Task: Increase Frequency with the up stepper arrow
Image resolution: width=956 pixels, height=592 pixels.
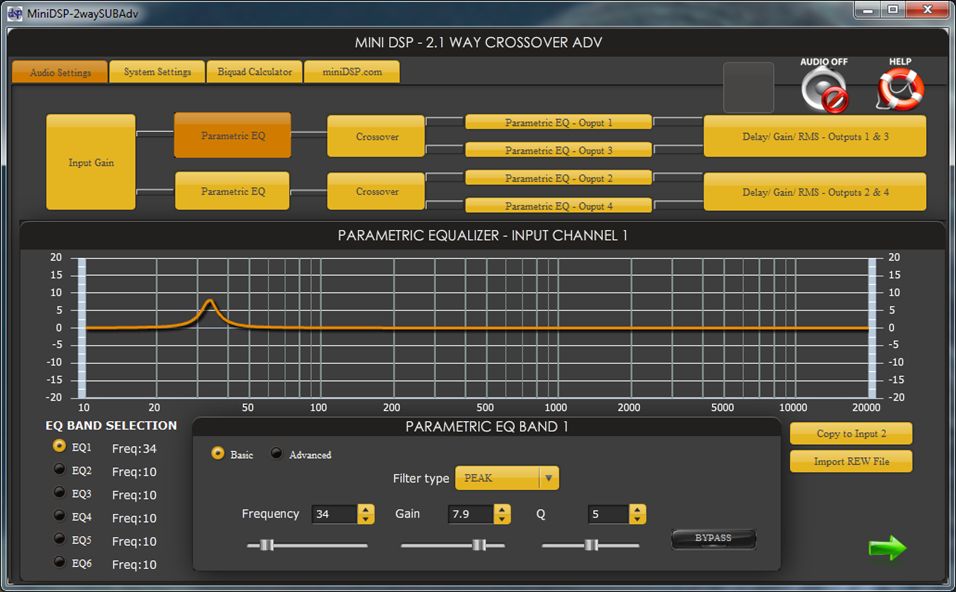Action: [366, 509]
